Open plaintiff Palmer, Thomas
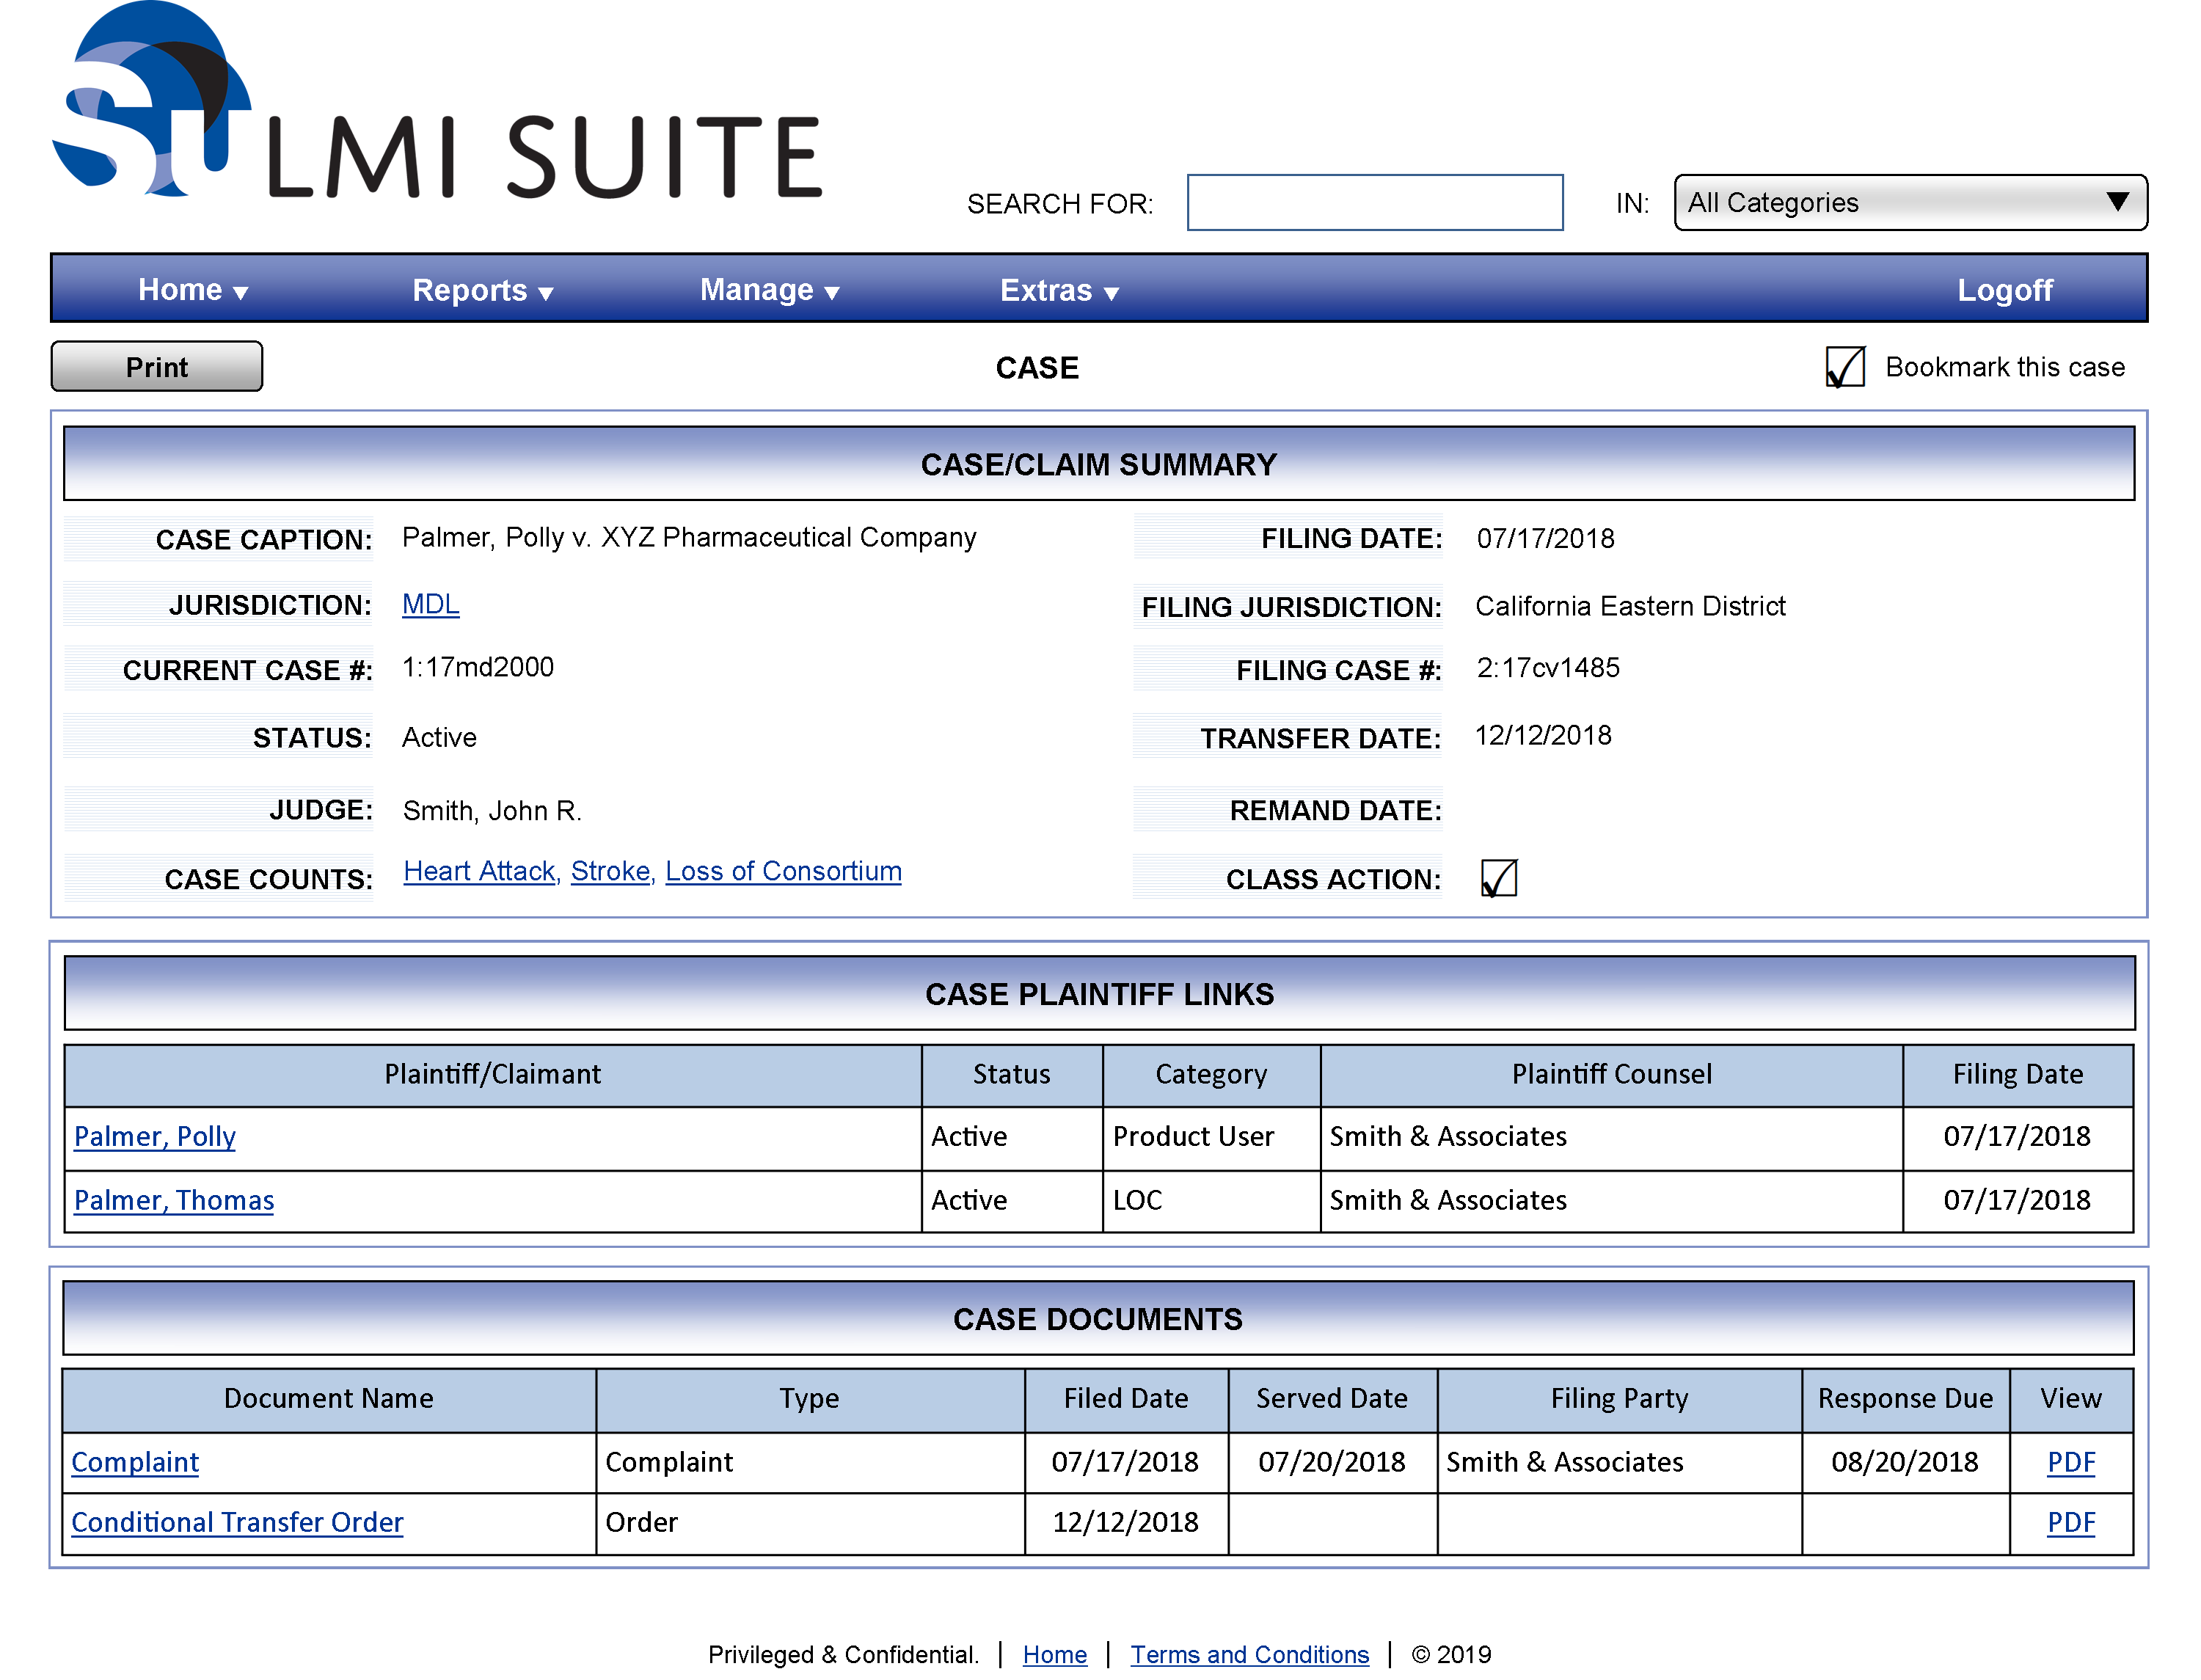This screenshot has width=2201, height=1680. 174,1200
